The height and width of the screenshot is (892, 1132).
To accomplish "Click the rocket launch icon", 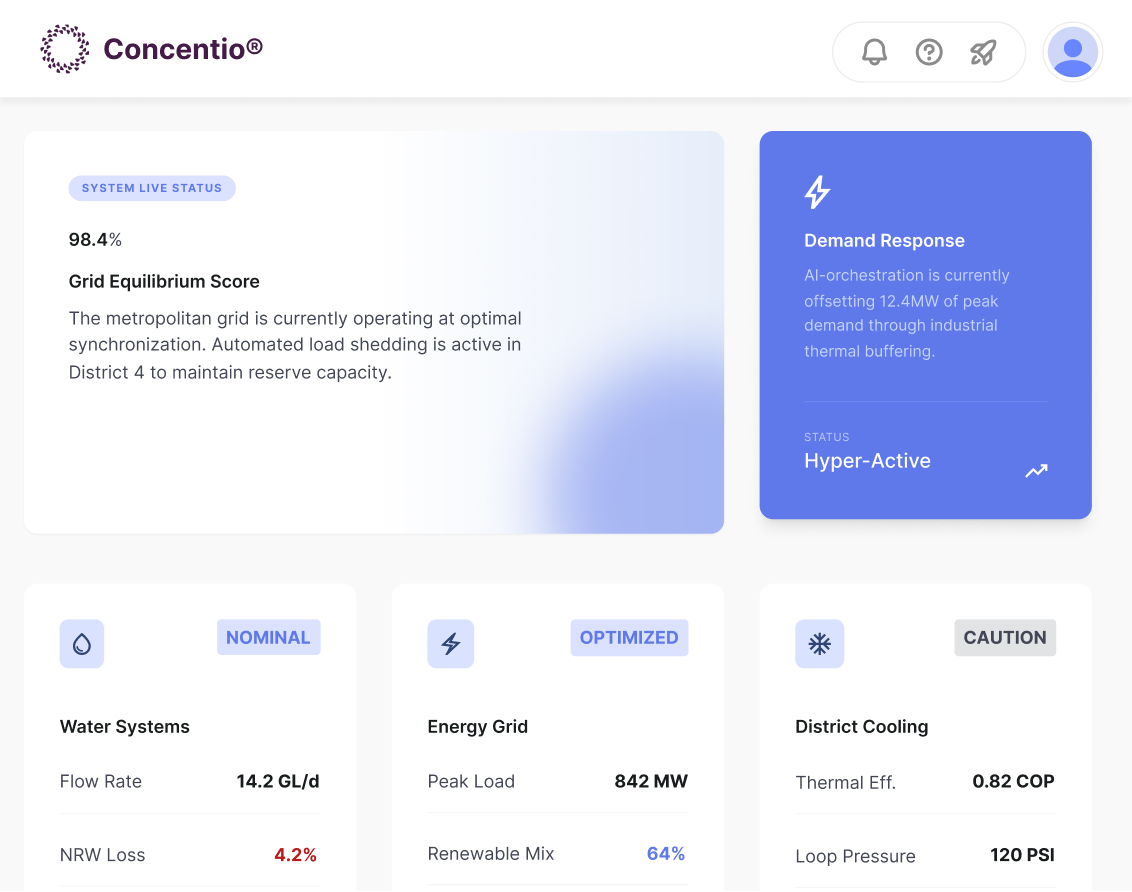I will pyautogui.click(x=984, y=52).
